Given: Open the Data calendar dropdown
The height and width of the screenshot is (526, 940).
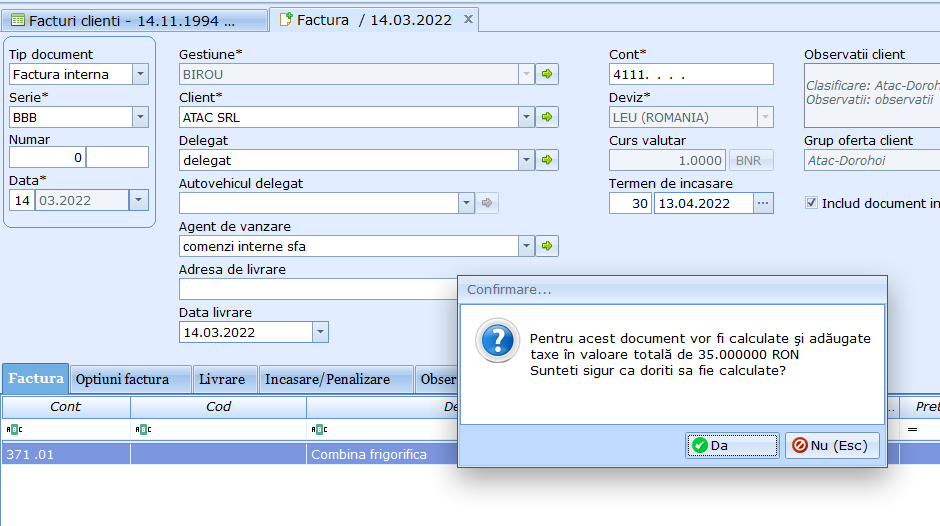Looking at the screenshot, I should [x=138, y=200].
